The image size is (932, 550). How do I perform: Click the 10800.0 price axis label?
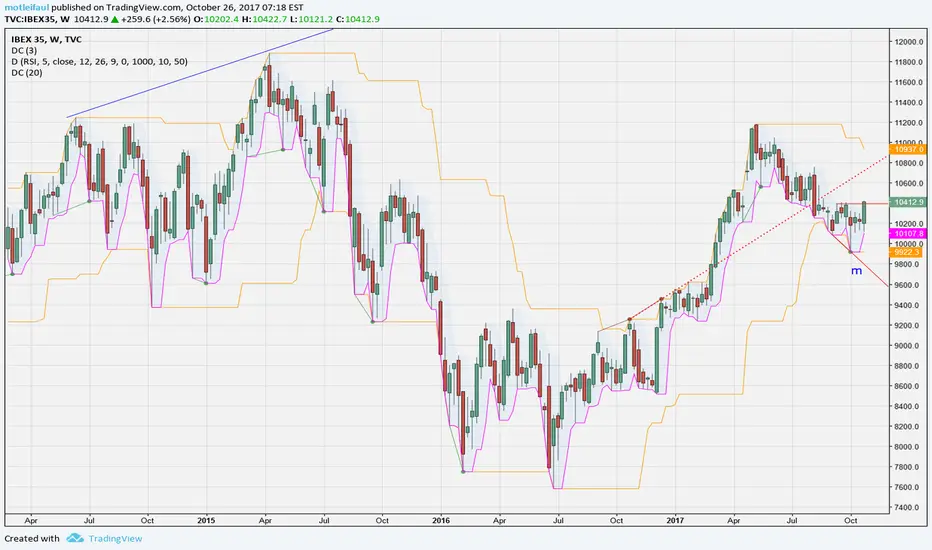coord(909,163)
